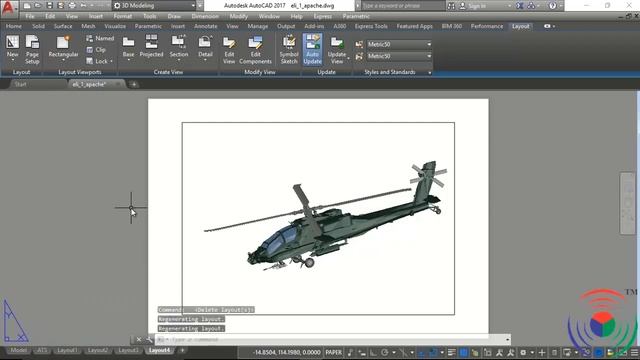640x360 pixels.
Task: Create a Section view
Action: [179, 47]
